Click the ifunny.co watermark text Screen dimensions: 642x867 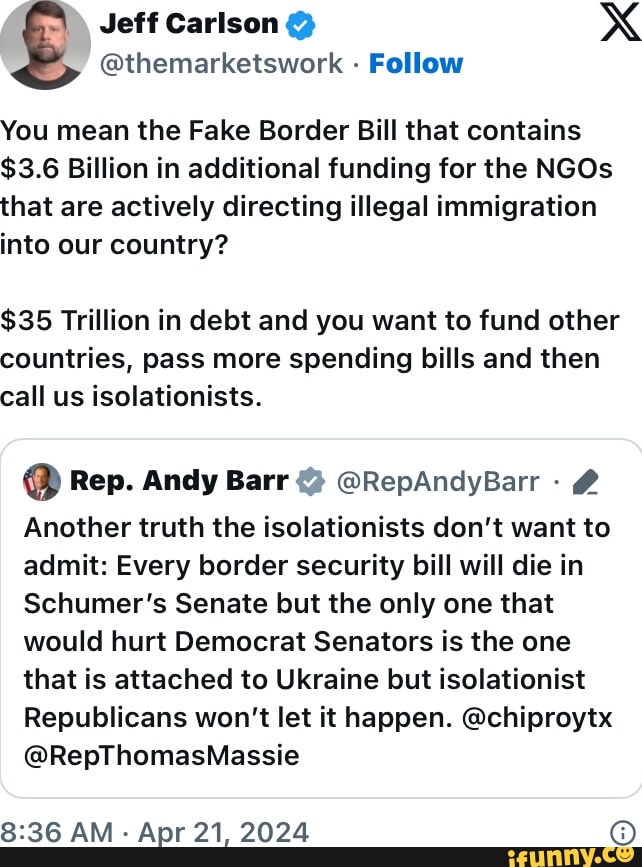tap(560, 855)
